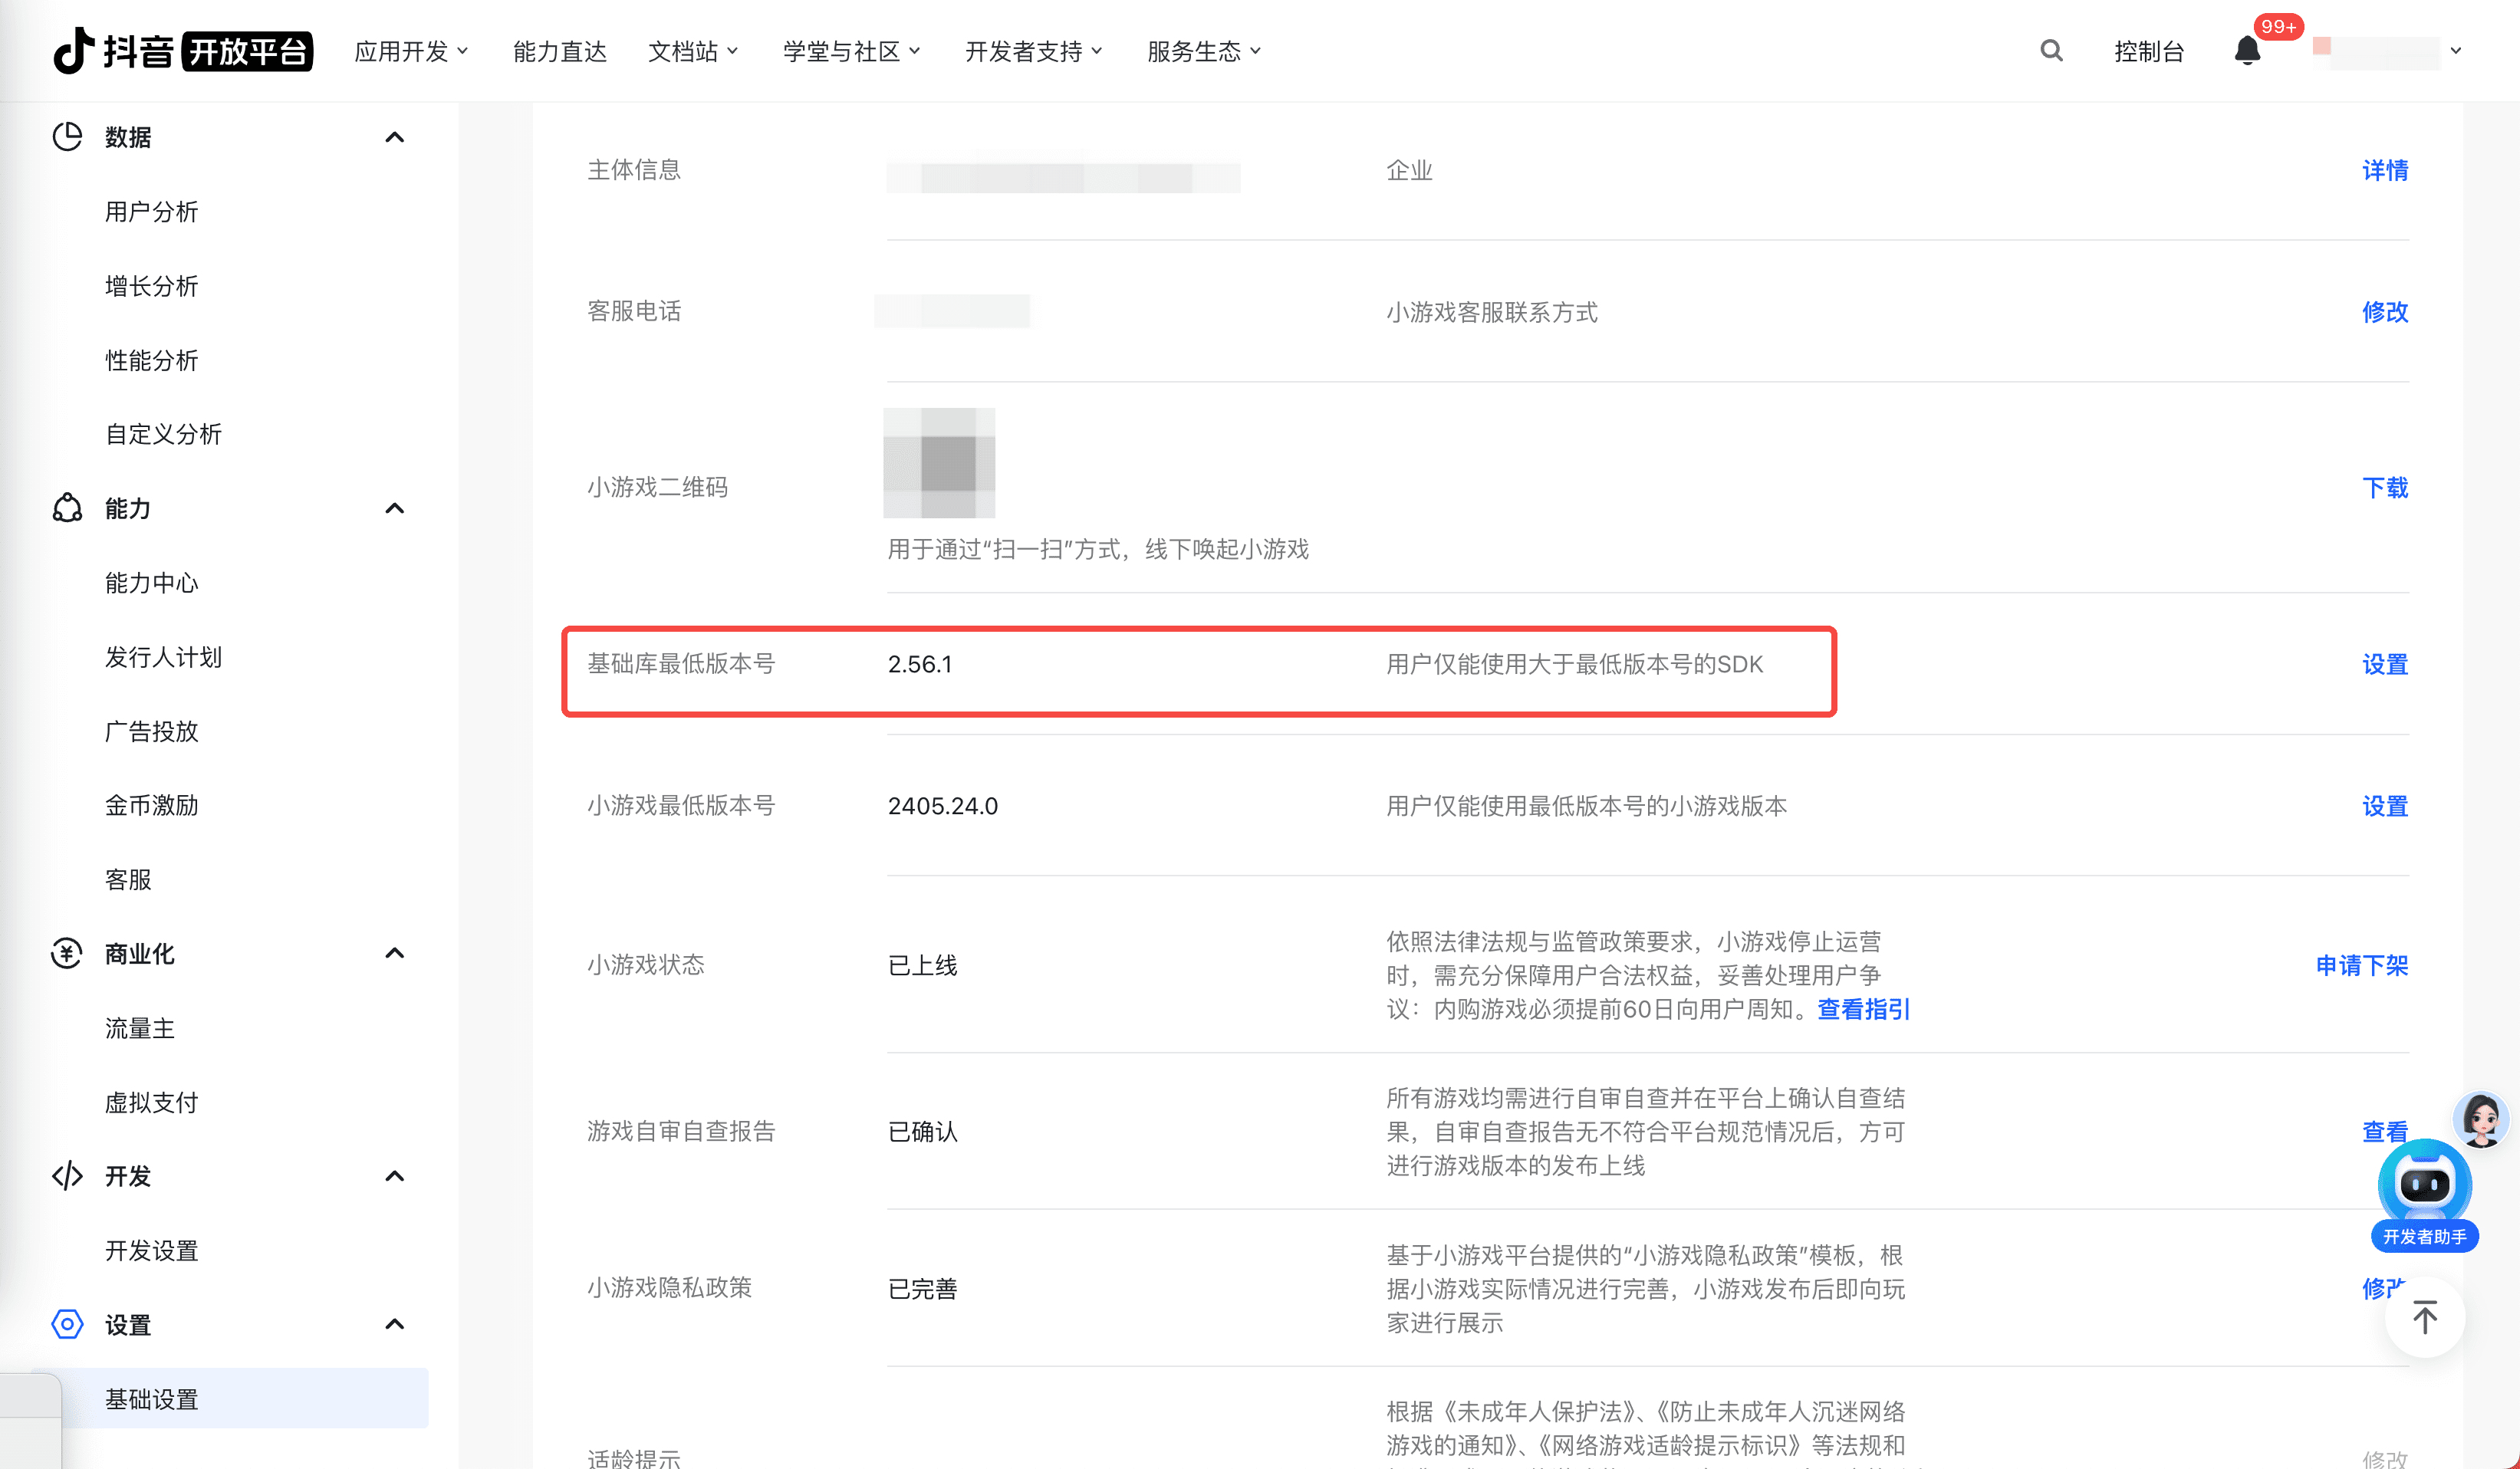This screenshot has height=1469, width=2520.
Task: Click the 查看指引 link
Action: click(1863, 1009)
